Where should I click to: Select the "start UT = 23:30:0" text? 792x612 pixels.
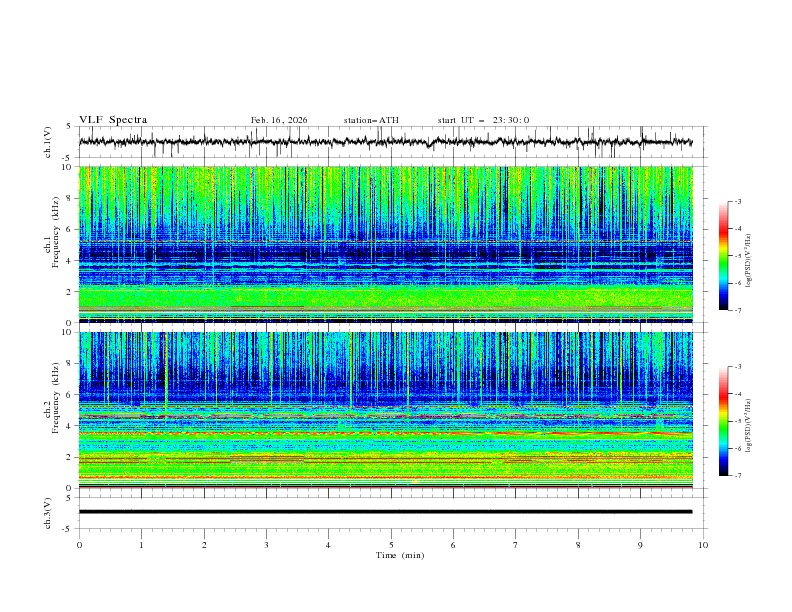click(483, 120)
